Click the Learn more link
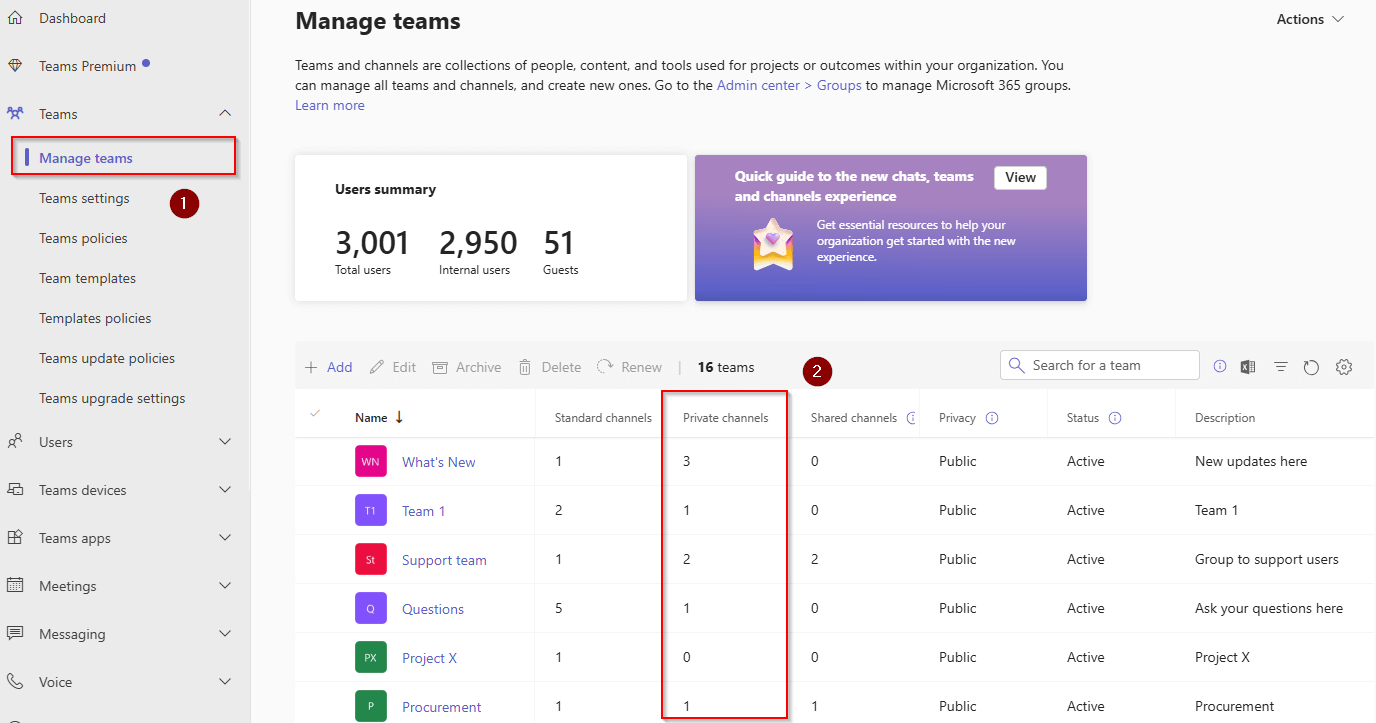The image size is (1376, 723). click(x=329, y=104)
